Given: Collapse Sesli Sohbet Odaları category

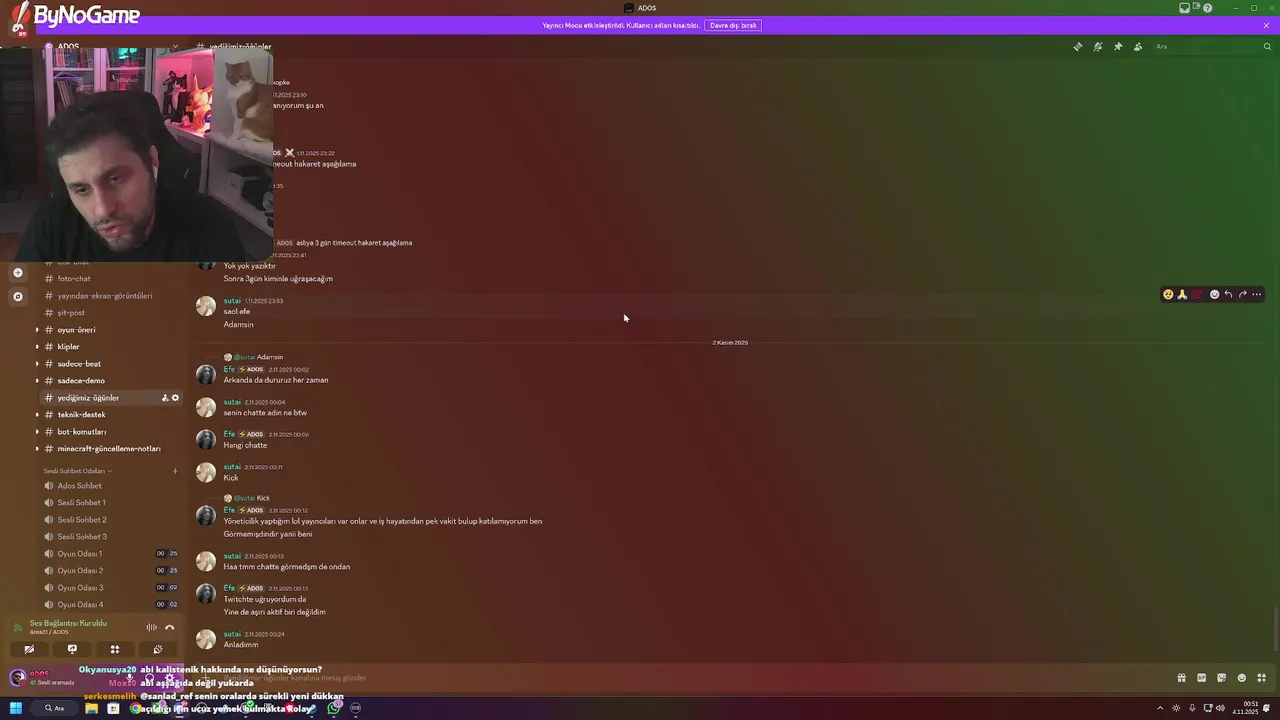Looking at the screenshot, I should click(x=77, y=471).
